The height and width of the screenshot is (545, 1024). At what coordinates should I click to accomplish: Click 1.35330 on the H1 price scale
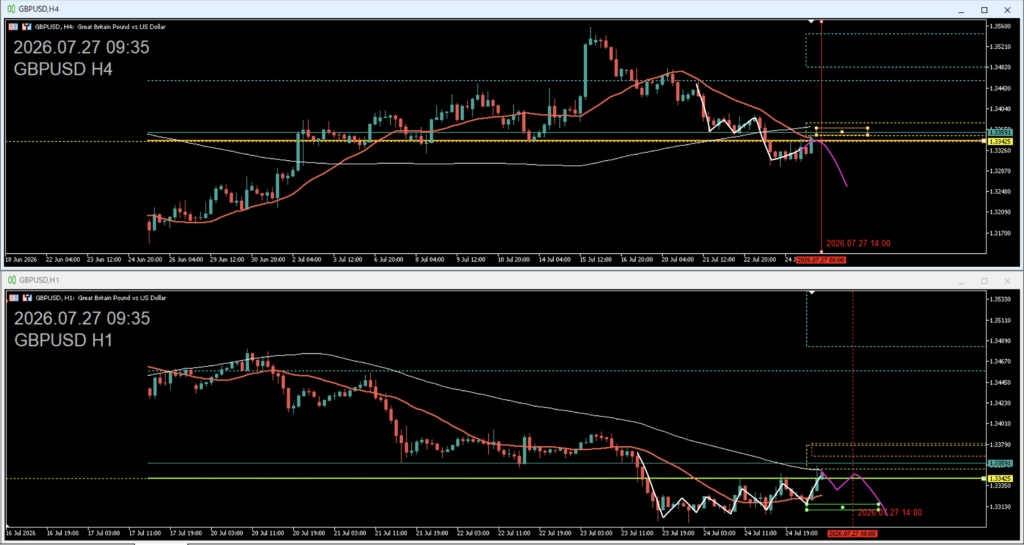coord(1000,299)
